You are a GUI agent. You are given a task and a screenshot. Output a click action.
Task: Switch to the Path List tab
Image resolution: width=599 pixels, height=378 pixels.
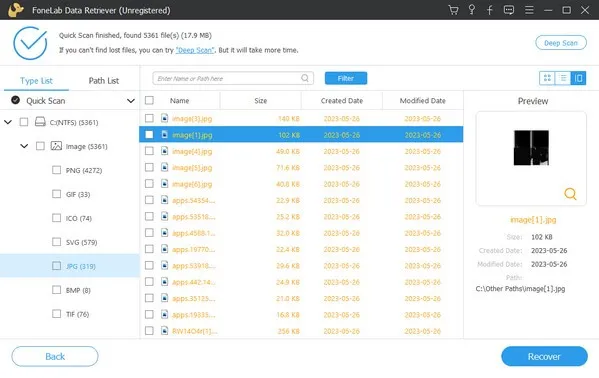(104, 81)
